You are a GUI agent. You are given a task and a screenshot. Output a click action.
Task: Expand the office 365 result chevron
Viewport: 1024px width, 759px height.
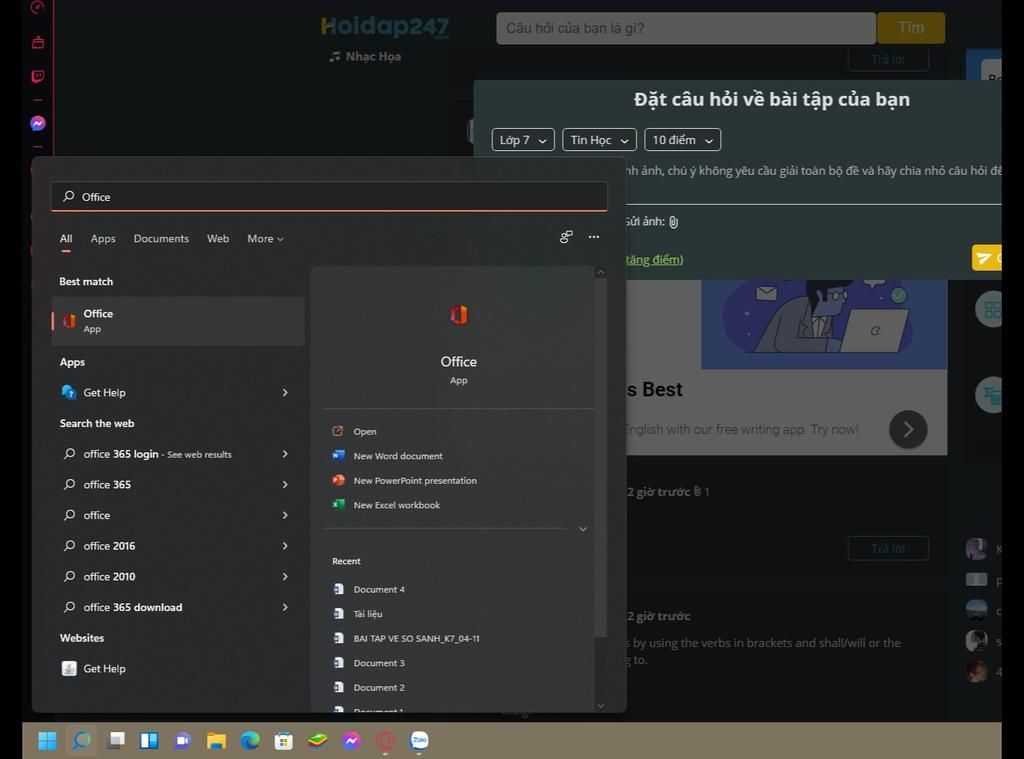[285, 485]
